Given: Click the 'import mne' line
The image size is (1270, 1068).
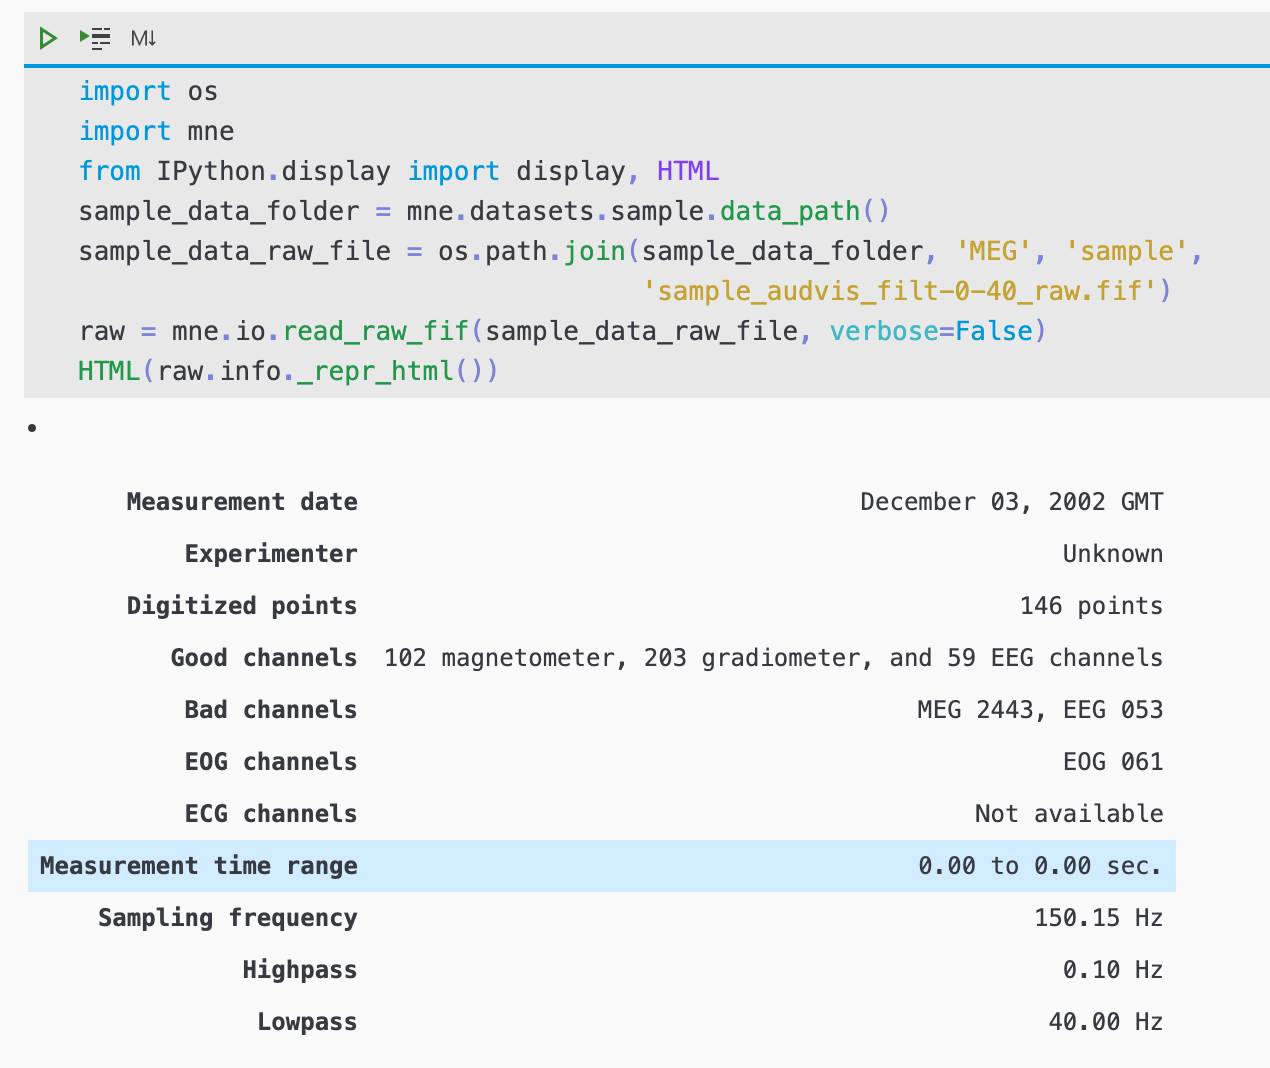Looking at the screenshot, I should 156,132.
